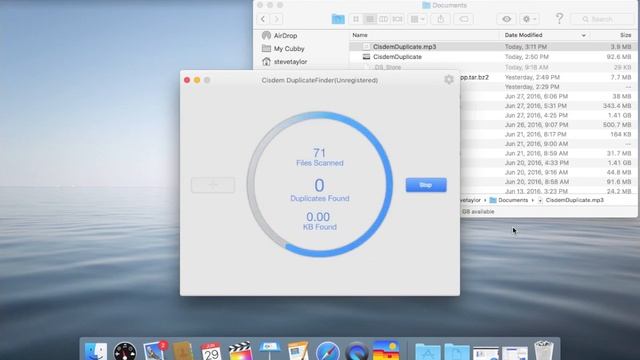The height and width of the screenshot is (360, 640).
Task: Open Dashboard from the Dock
Action: click(125, 351)
